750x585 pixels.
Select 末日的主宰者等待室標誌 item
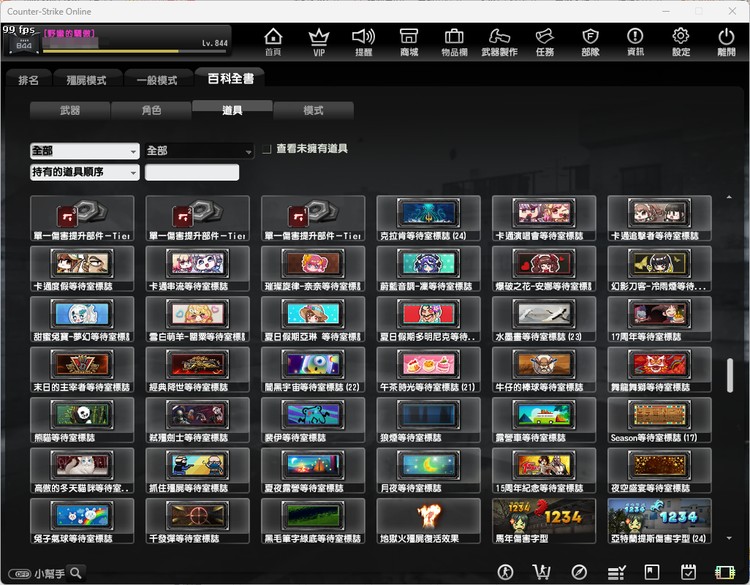82,370
